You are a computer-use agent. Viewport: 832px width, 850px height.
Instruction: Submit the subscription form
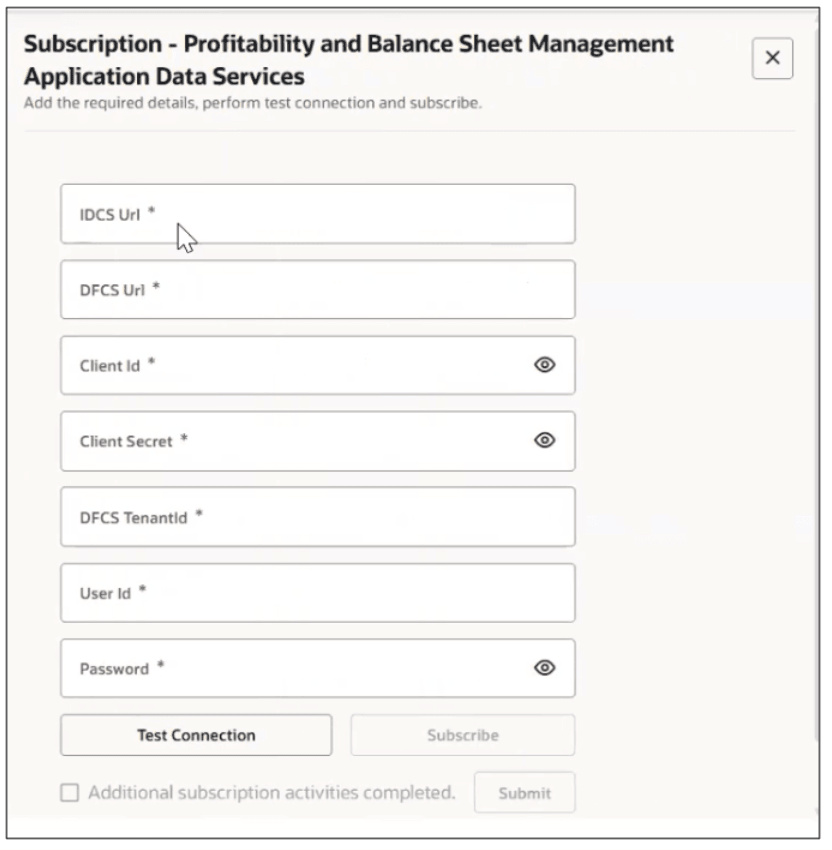coord(524,792)
